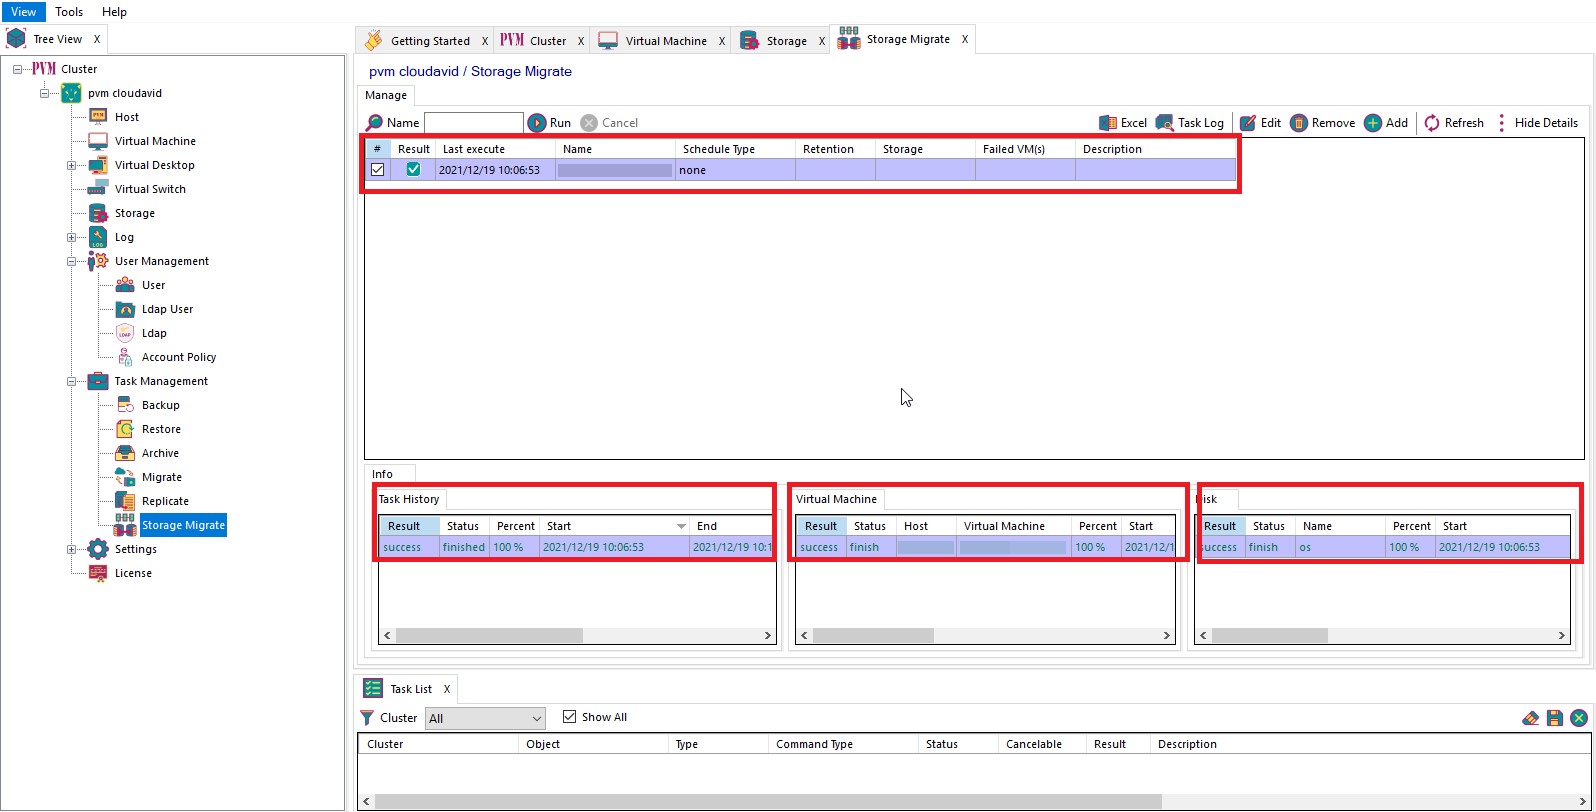Click the Storage icon in the tree
1596x812 pixels.
click(x=98, y=213)
